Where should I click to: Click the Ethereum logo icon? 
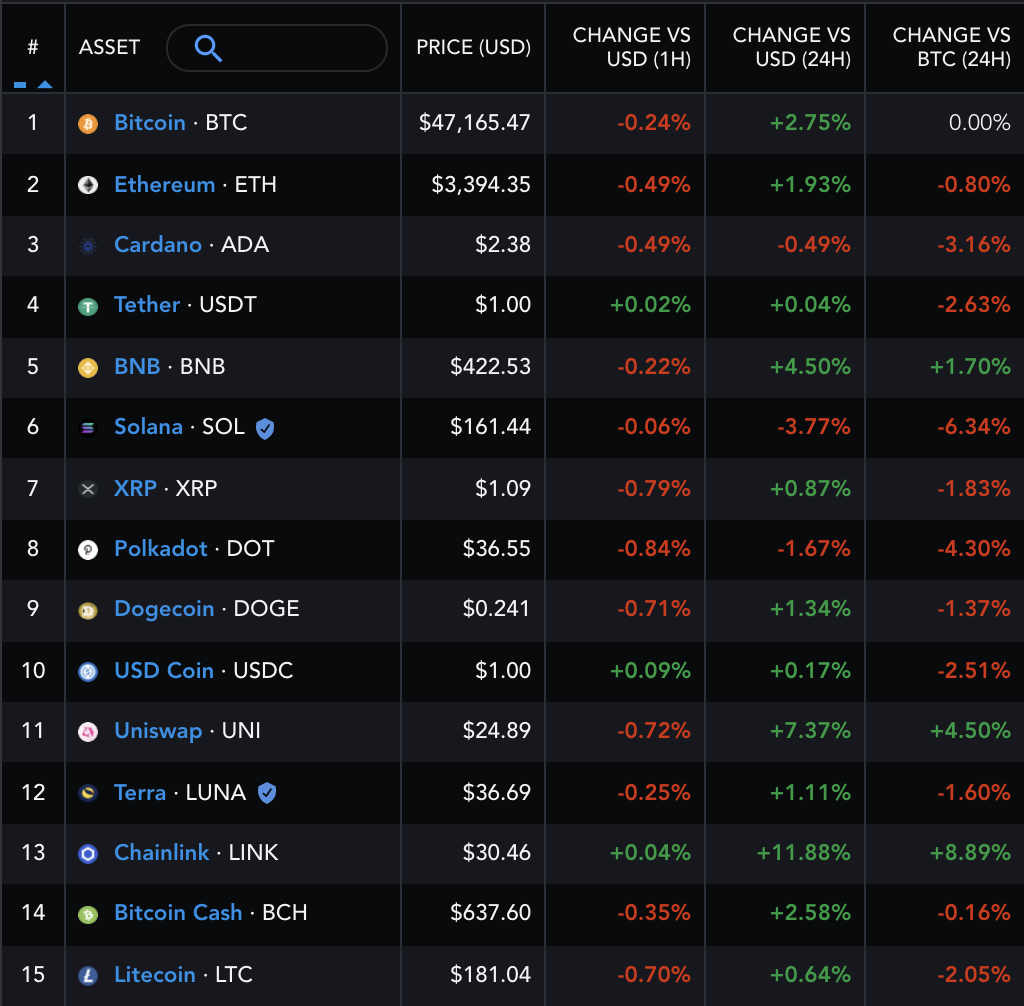coord(88,185)
